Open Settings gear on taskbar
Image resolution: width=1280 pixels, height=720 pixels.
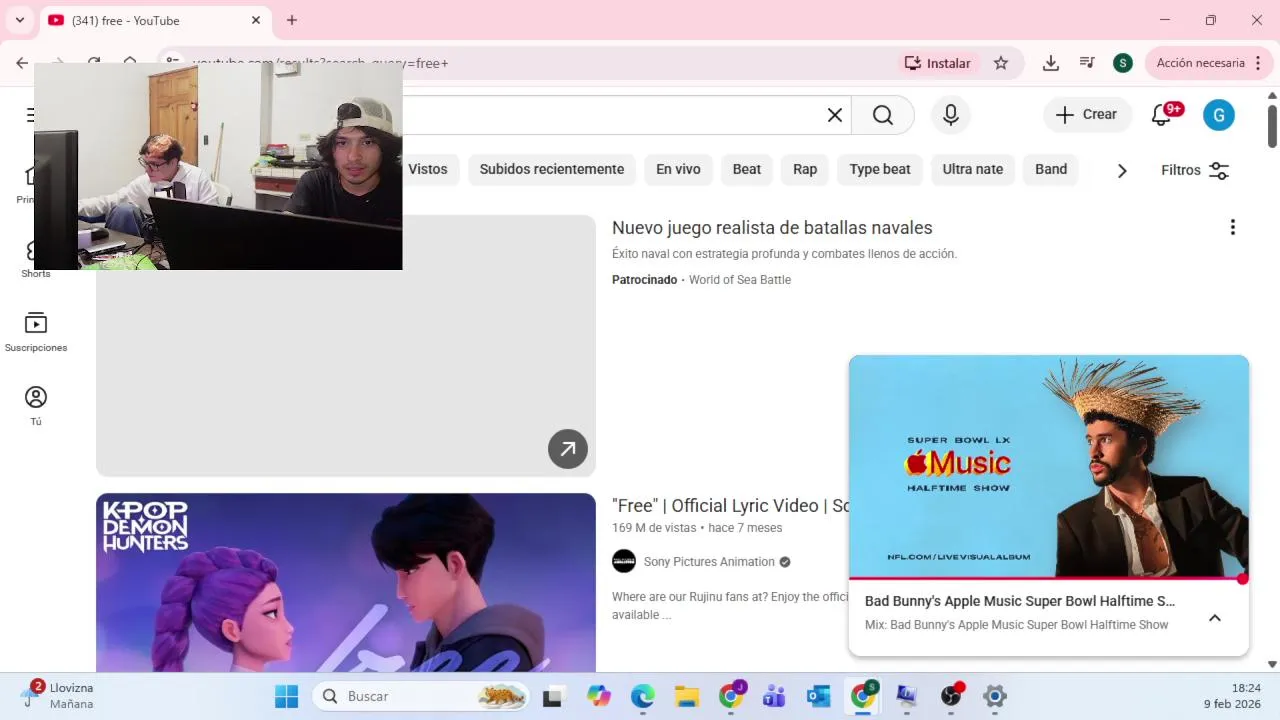pyautogui.click(x=994, y=696)
